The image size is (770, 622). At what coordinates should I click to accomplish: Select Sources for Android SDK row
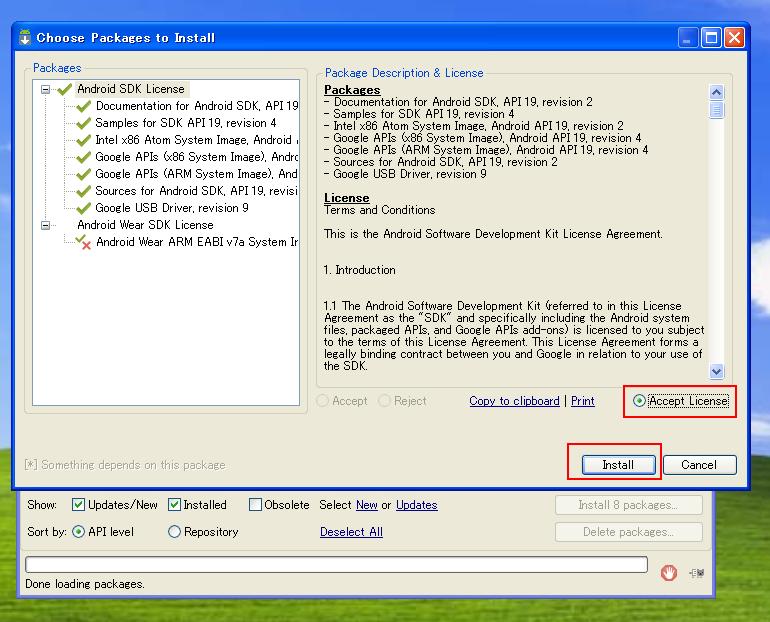[x=197, y=191]
